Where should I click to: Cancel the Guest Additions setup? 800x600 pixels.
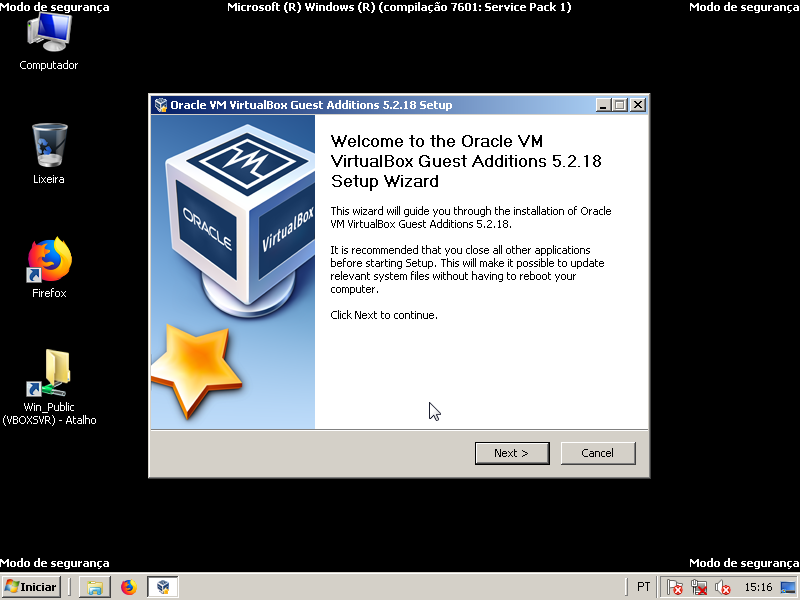pos(598,453)
